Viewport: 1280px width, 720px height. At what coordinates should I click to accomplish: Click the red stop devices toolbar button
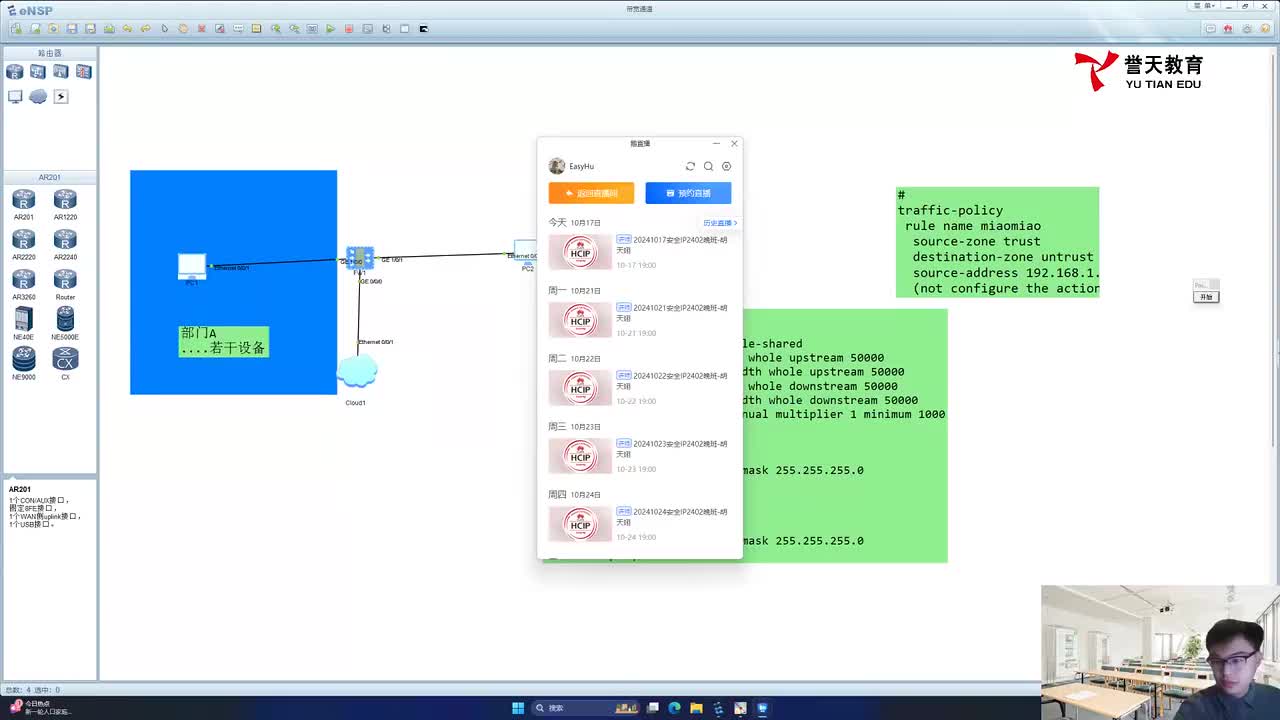click(x=349, y=29)
